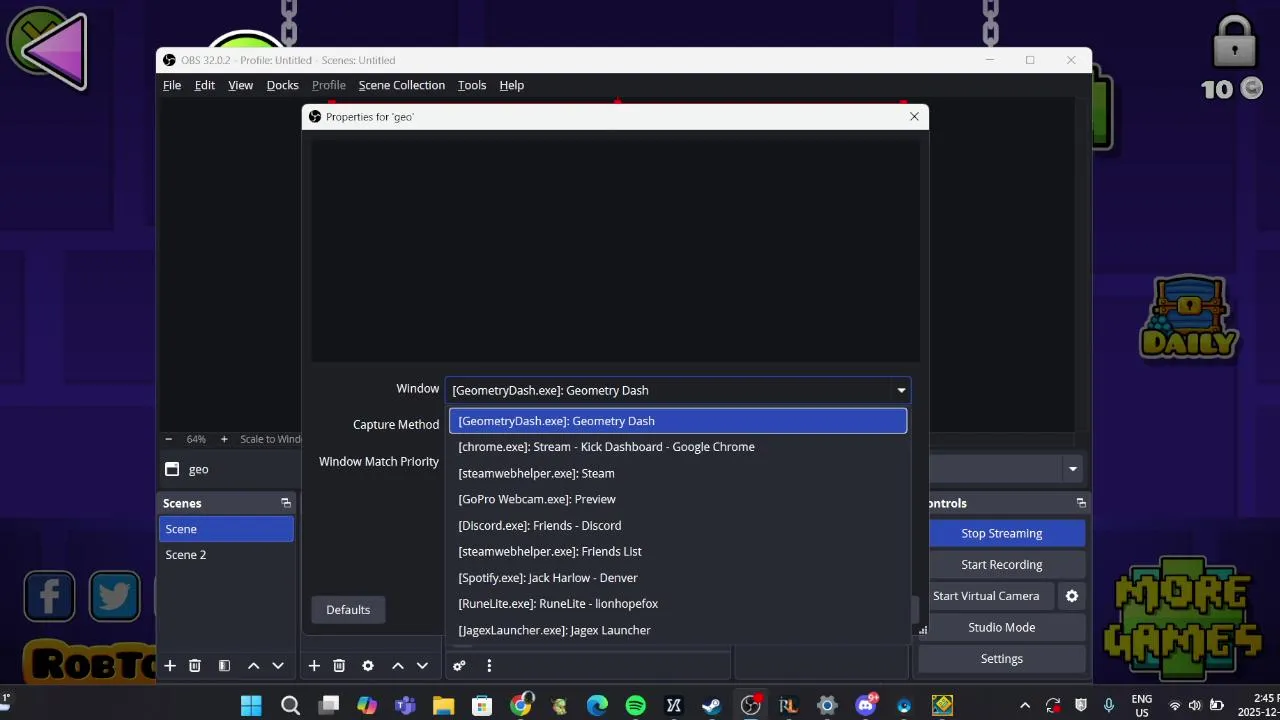Open the Help menu

coord(512,85)
